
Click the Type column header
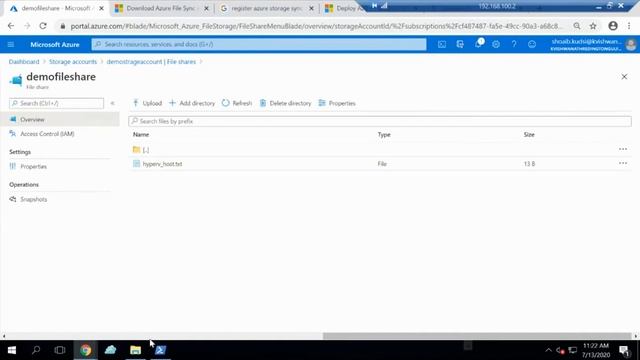pos(384,134)
